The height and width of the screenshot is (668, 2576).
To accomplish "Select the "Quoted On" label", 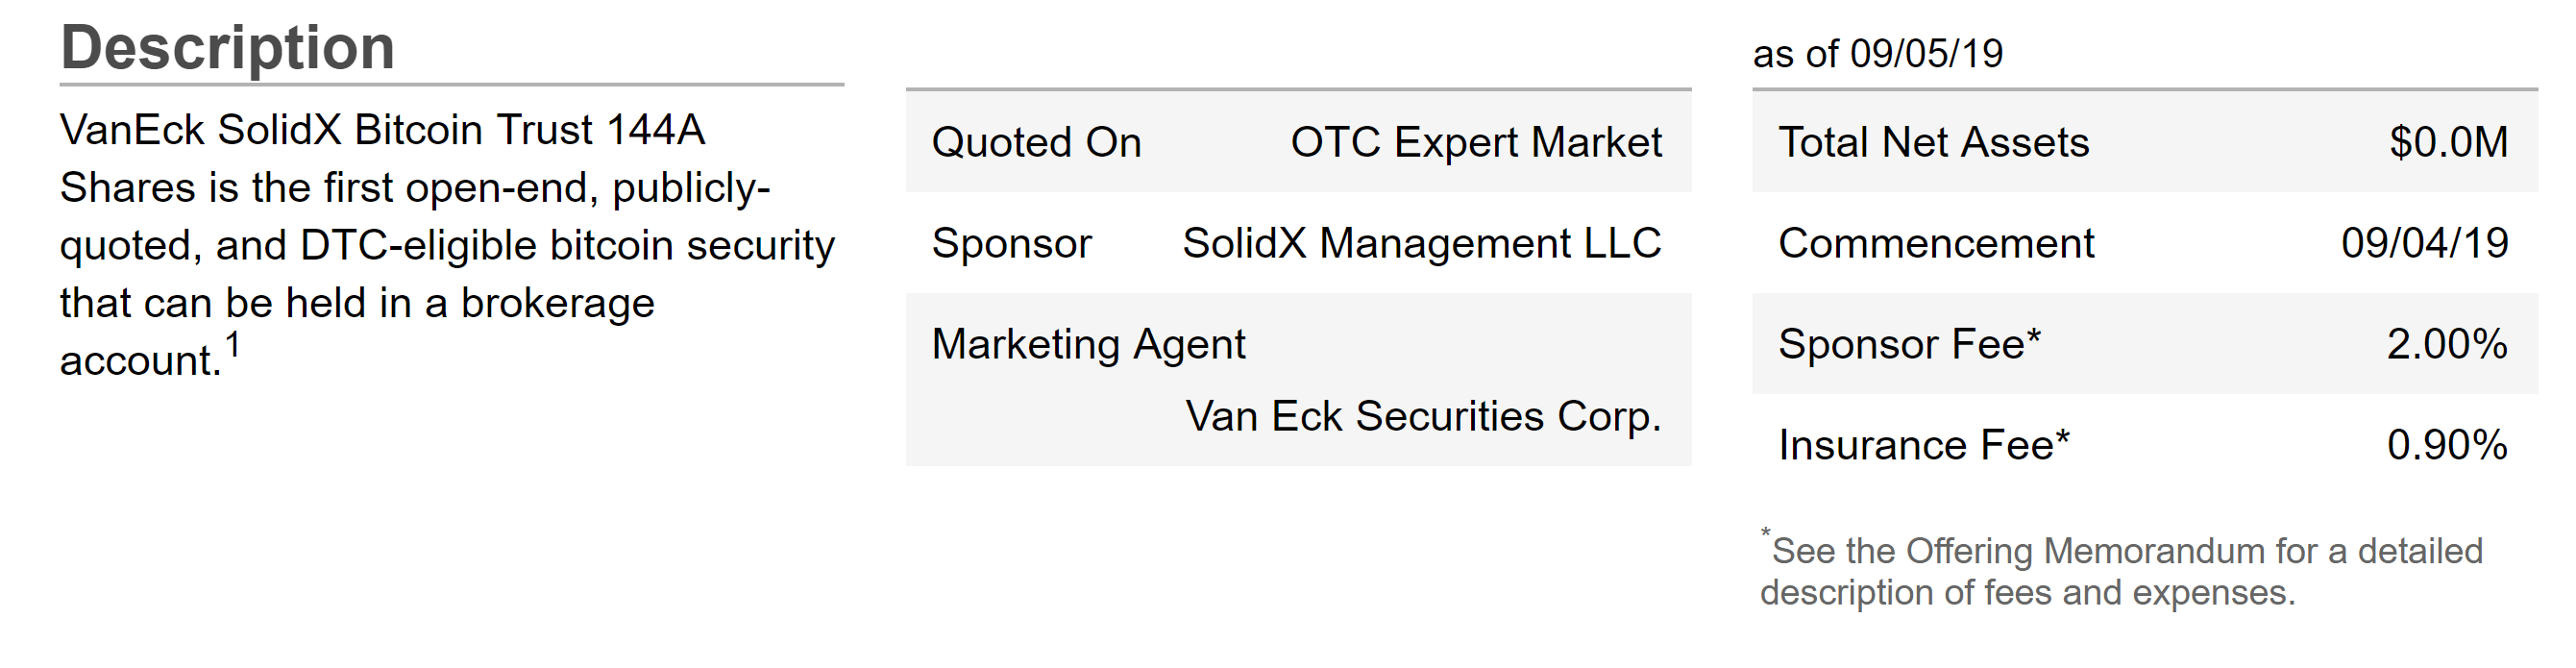I will pos(1036,143).
